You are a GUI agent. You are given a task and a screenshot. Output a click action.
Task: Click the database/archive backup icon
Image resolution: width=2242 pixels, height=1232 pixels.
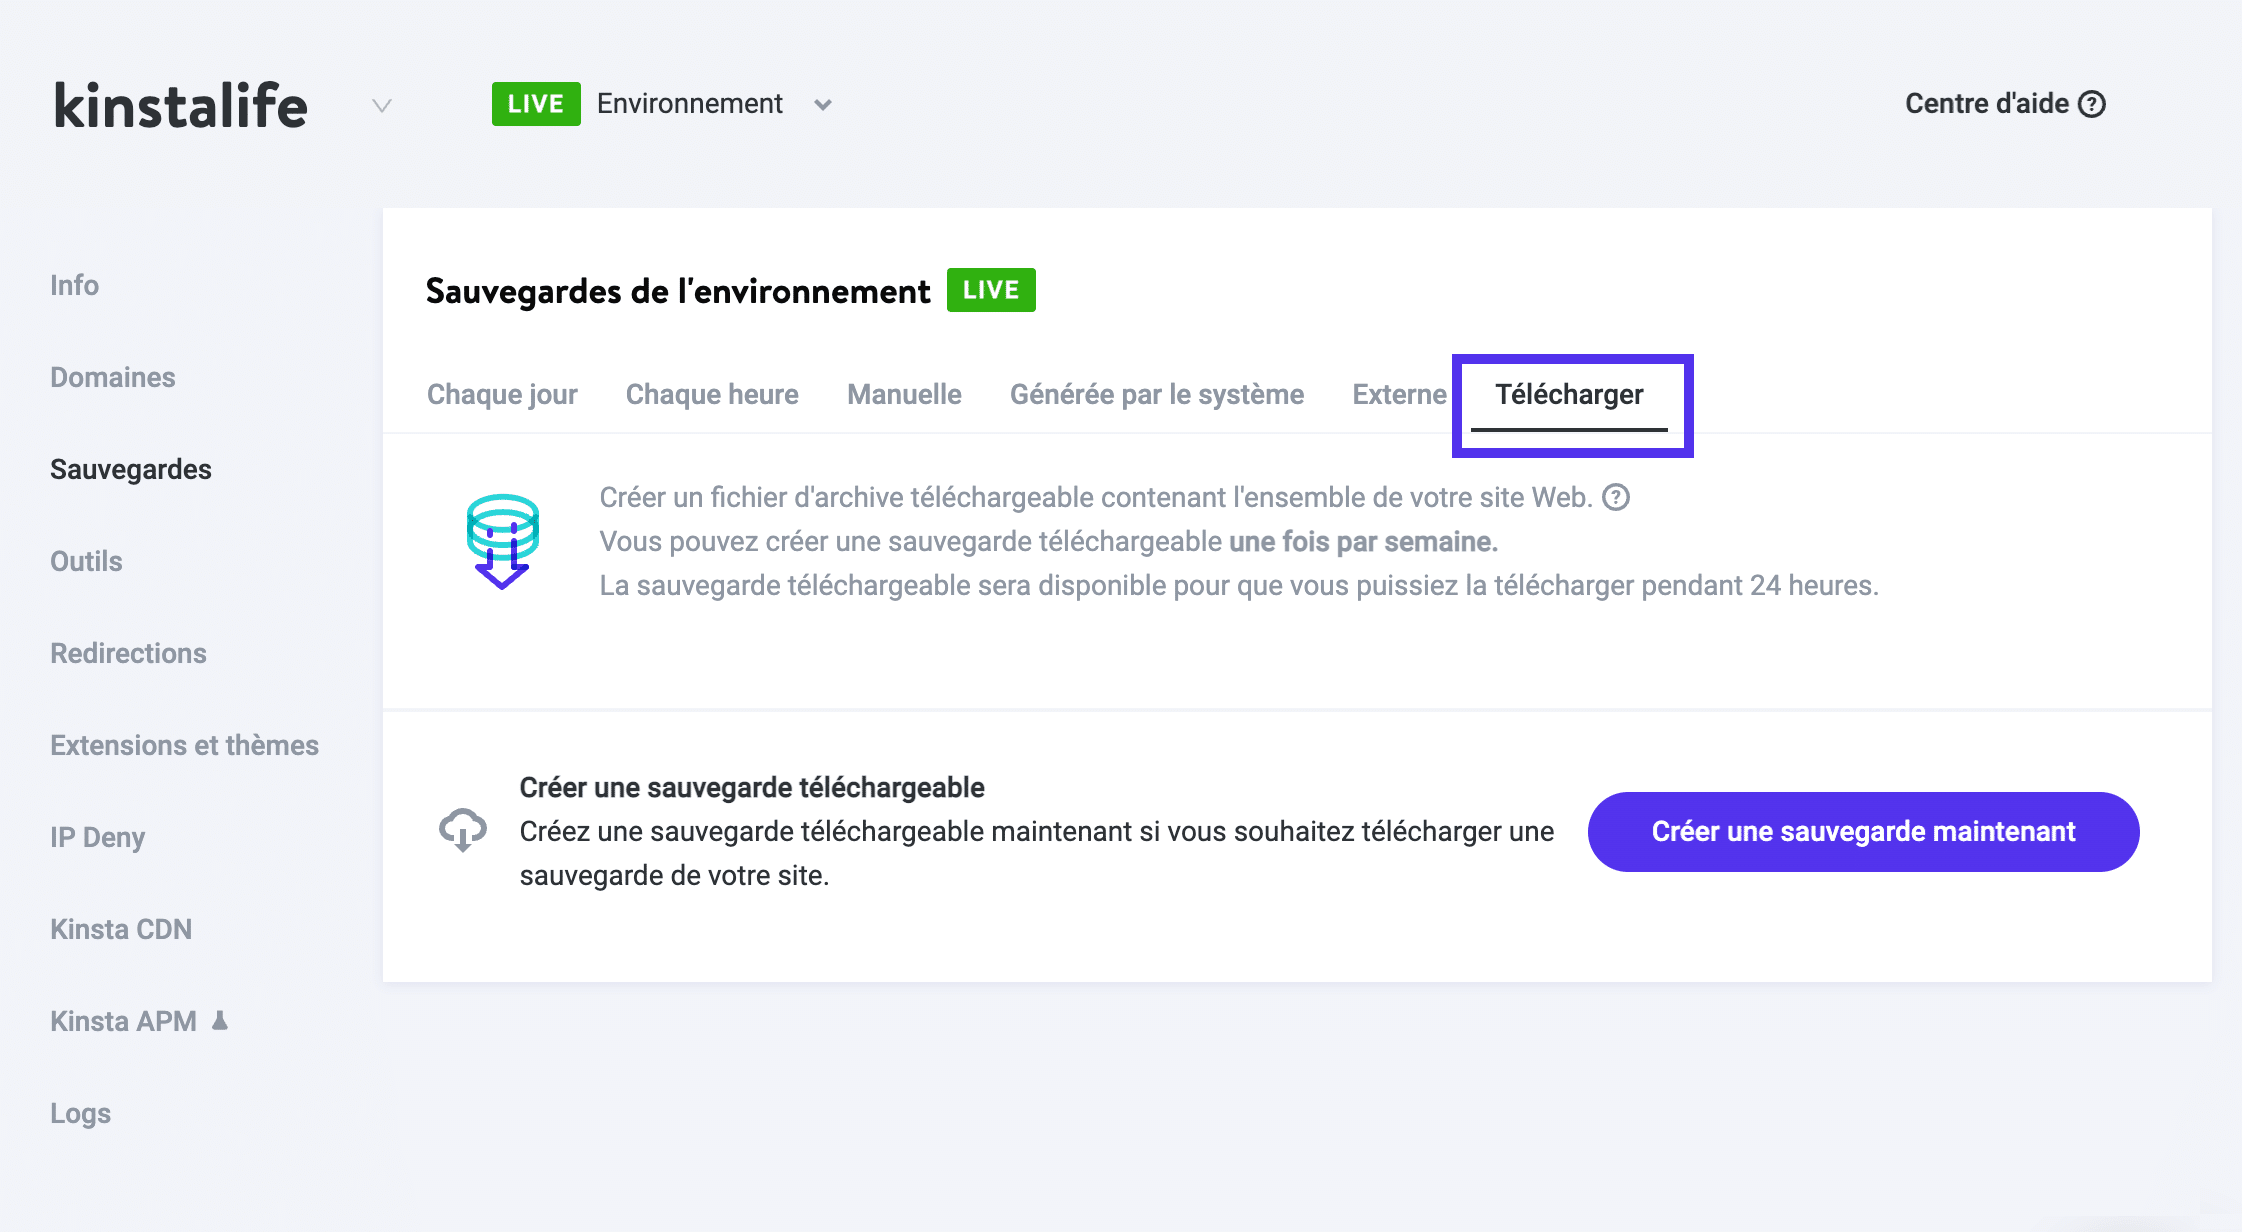pyautogui.click(x=504, y=540)
